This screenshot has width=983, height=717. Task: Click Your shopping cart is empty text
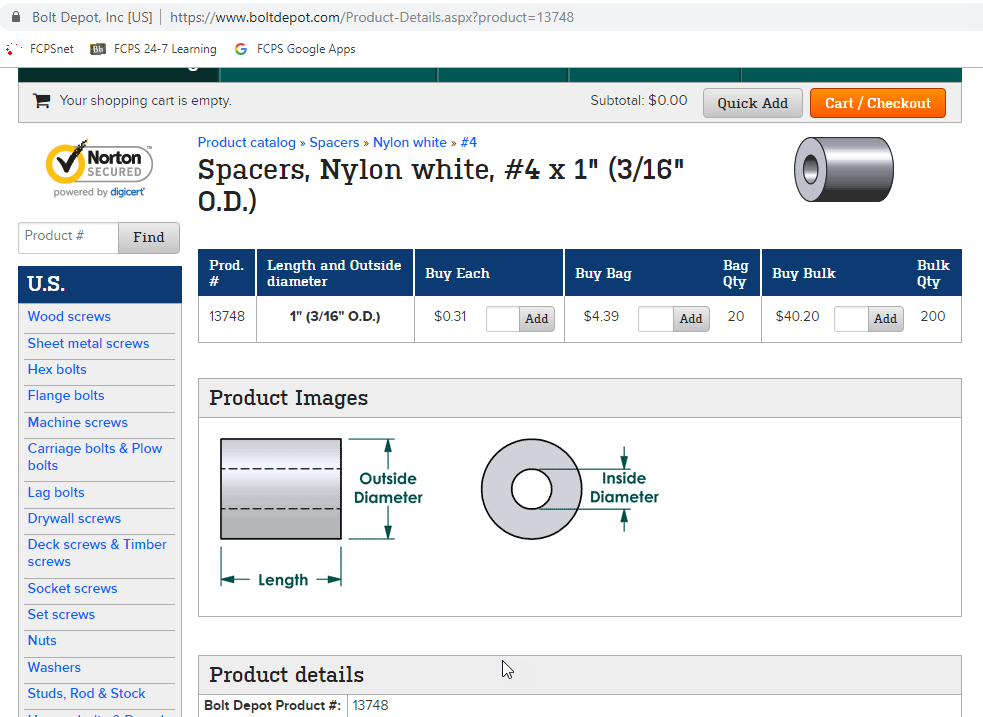tap(145, 101)
